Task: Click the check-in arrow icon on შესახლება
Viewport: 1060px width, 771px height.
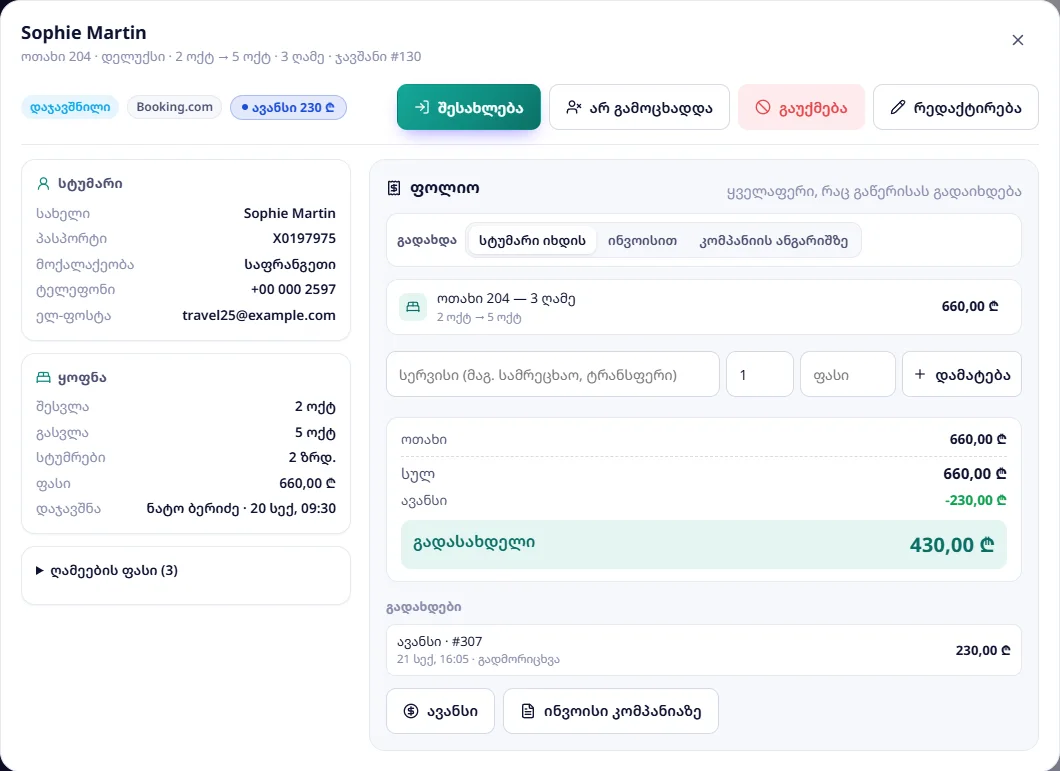Action: click(x=422, y=108)
